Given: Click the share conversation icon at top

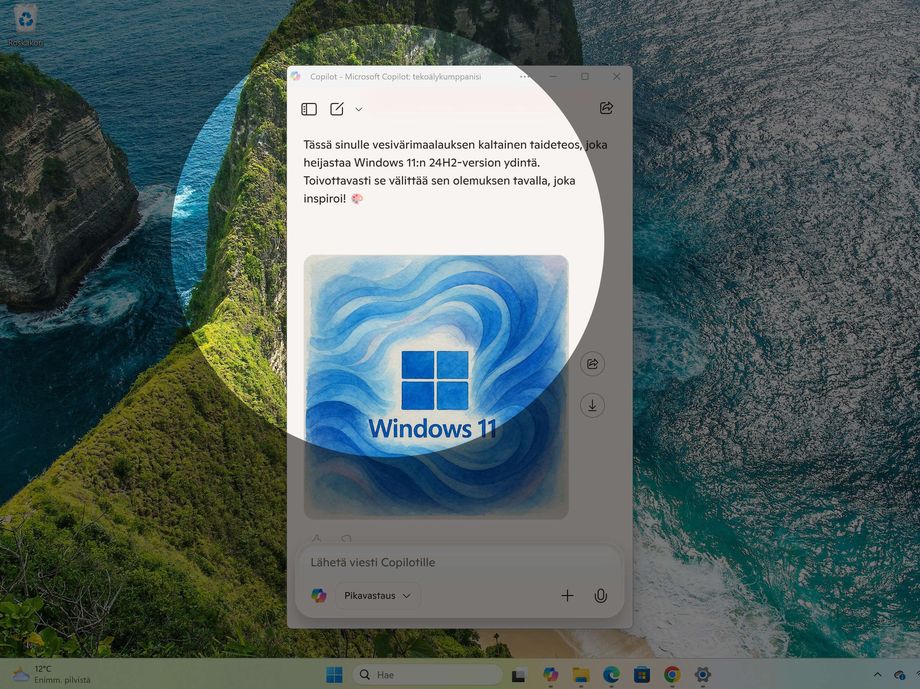Looking at the screenshot, I should click(x=606, y=108).
